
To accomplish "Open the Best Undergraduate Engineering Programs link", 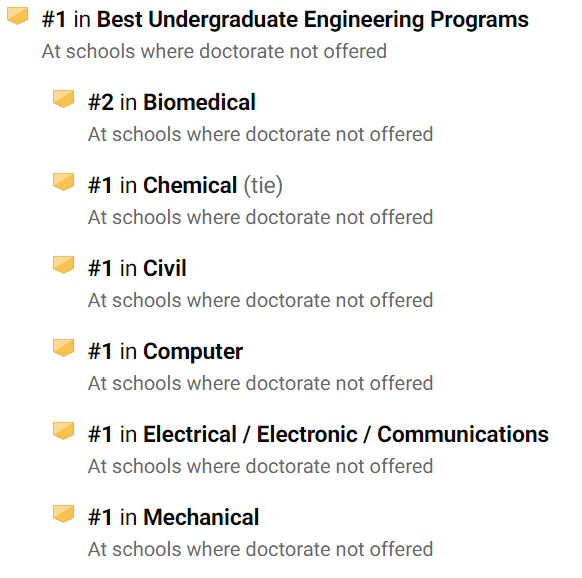I will 313,20.
